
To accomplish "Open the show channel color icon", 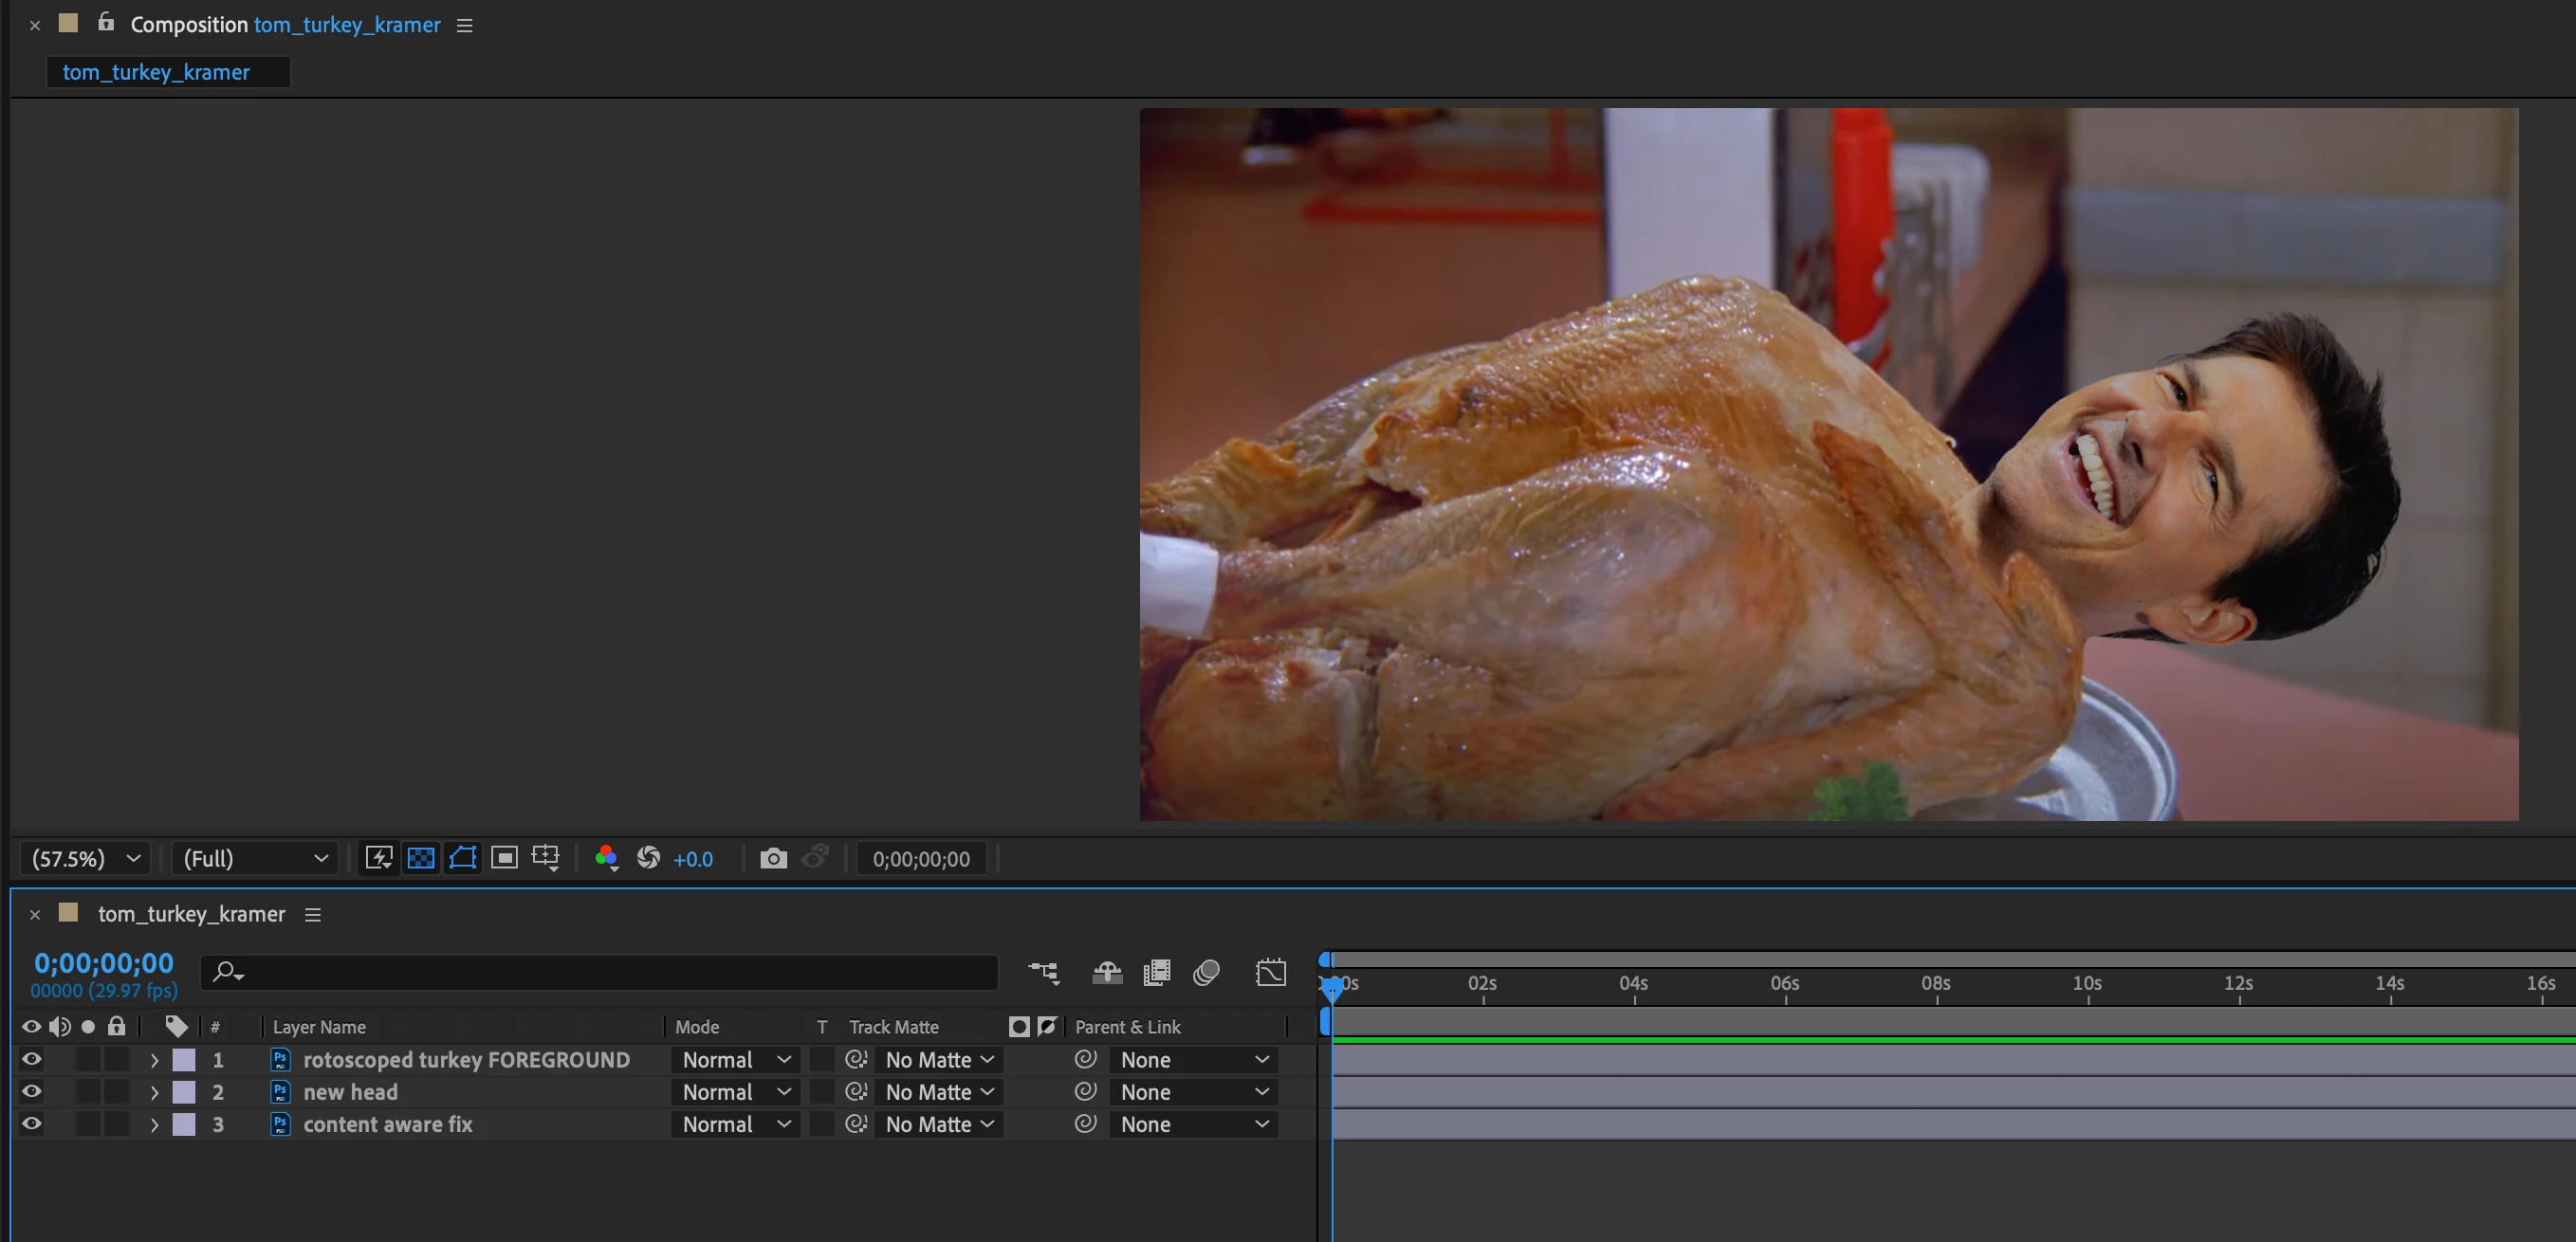I will [x=606, y=858].
